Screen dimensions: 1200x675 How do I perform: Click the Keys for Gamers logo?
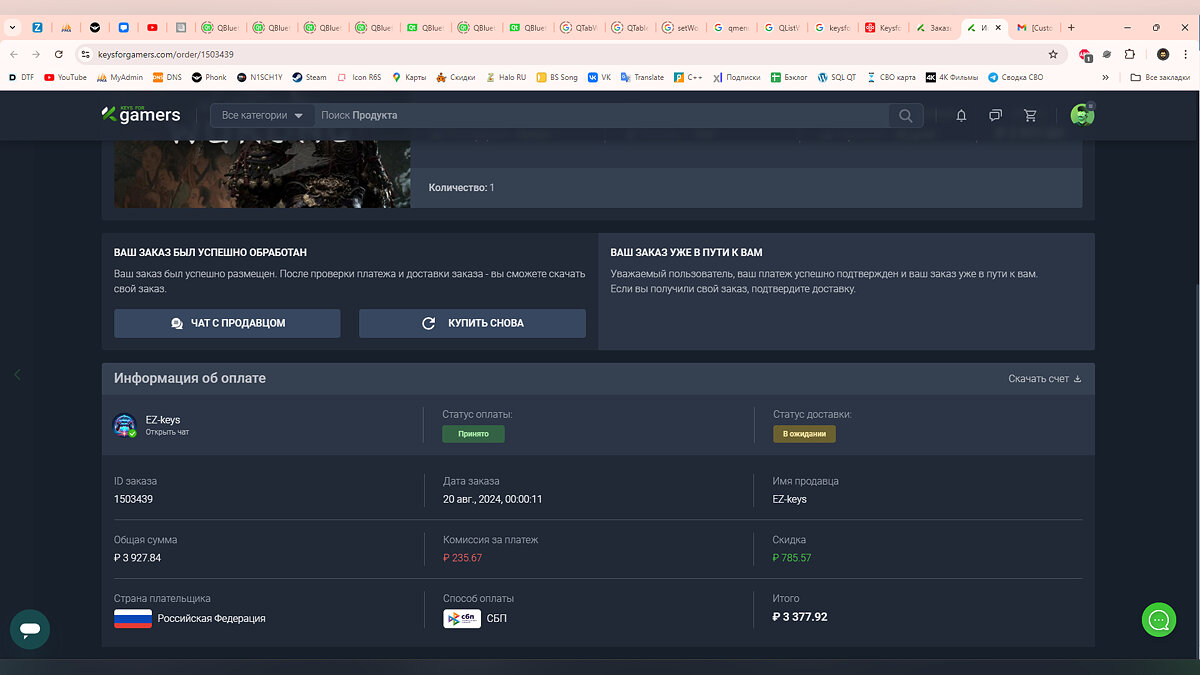tap(142, 115)
